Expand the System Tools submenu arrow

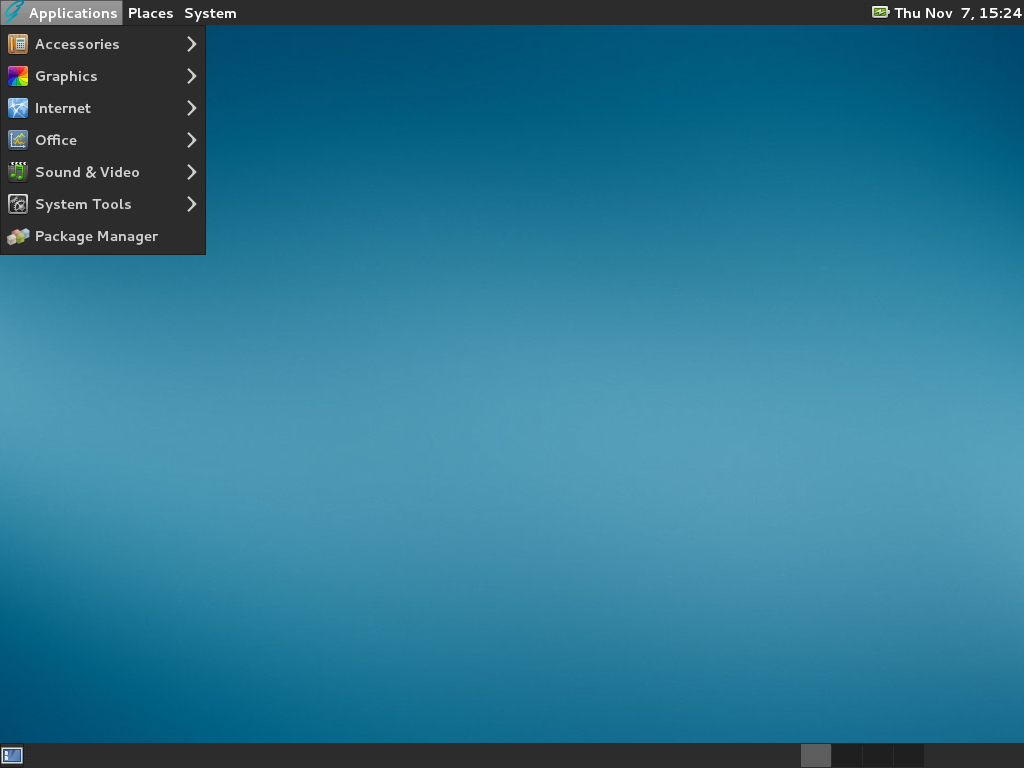point(191,204)
